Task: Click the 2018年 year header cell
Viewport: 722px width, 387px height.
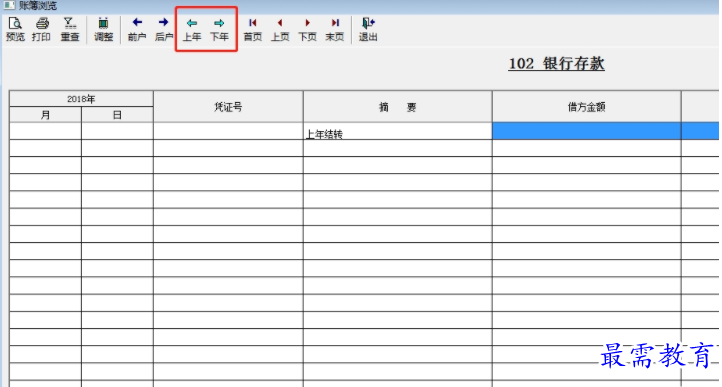Action: coord(82,99)
